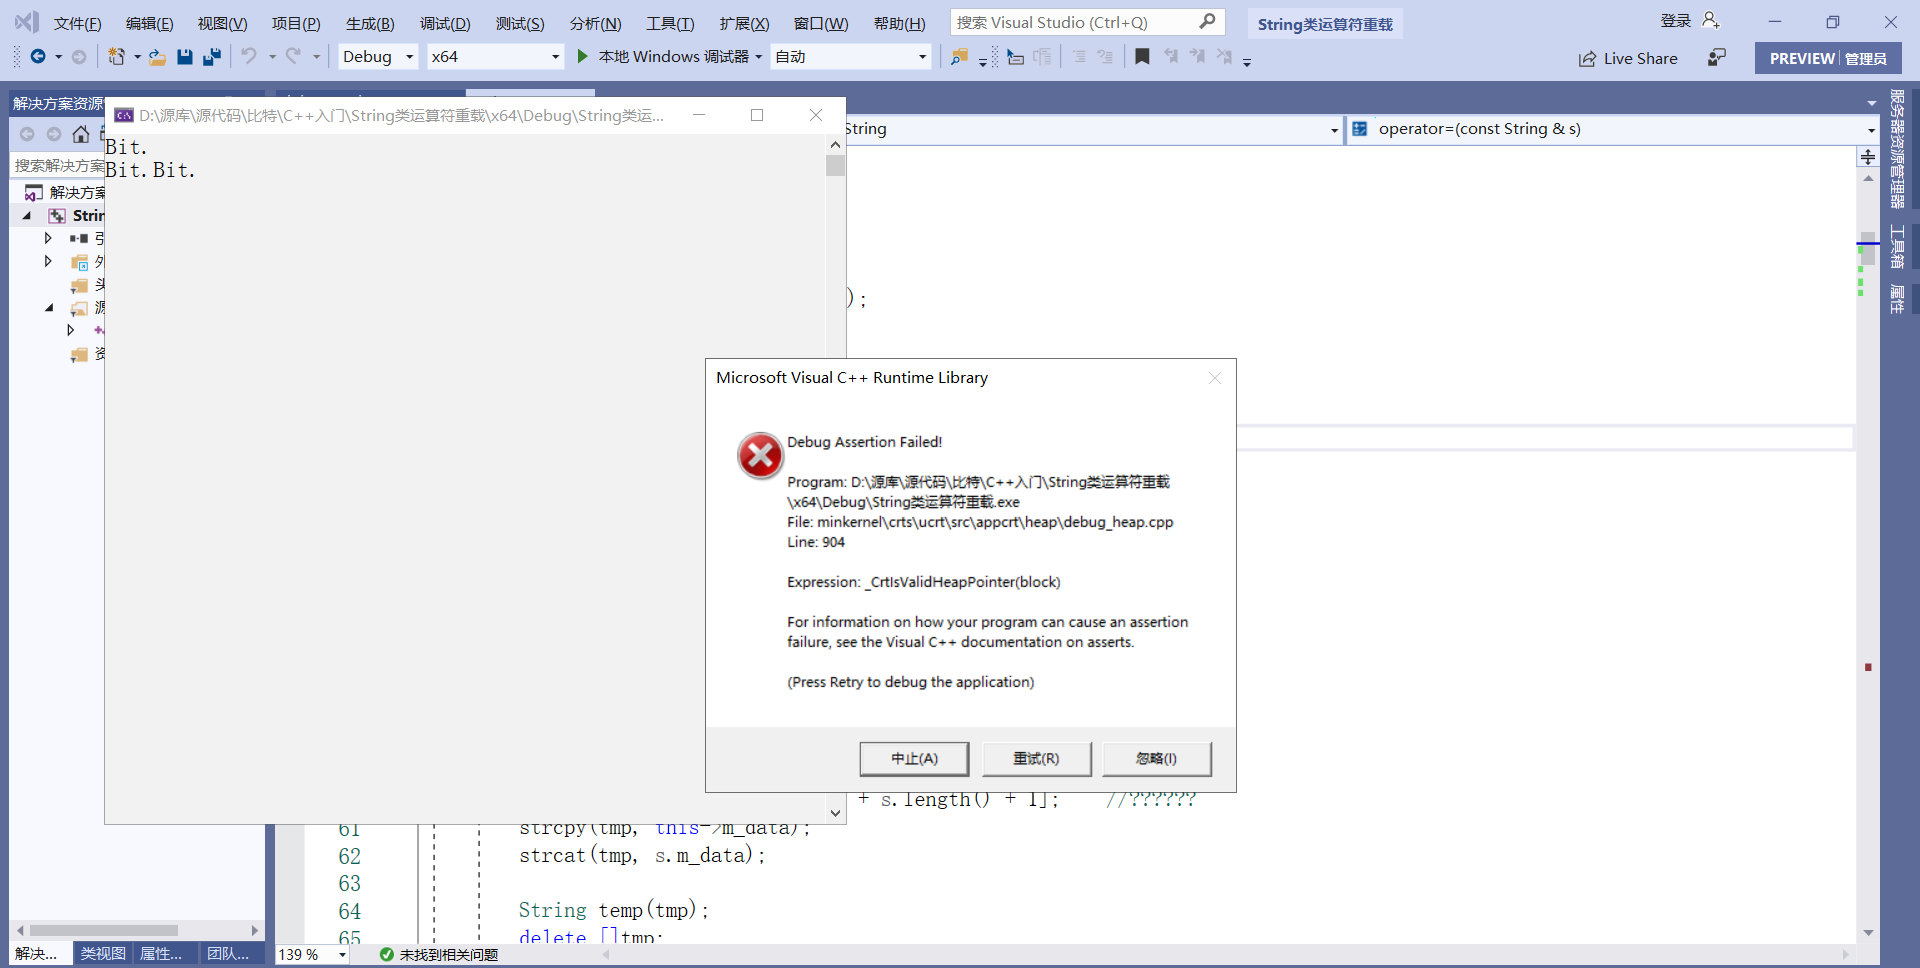
Task: Open the 帮助(H) menu
Action: (899, 23)
